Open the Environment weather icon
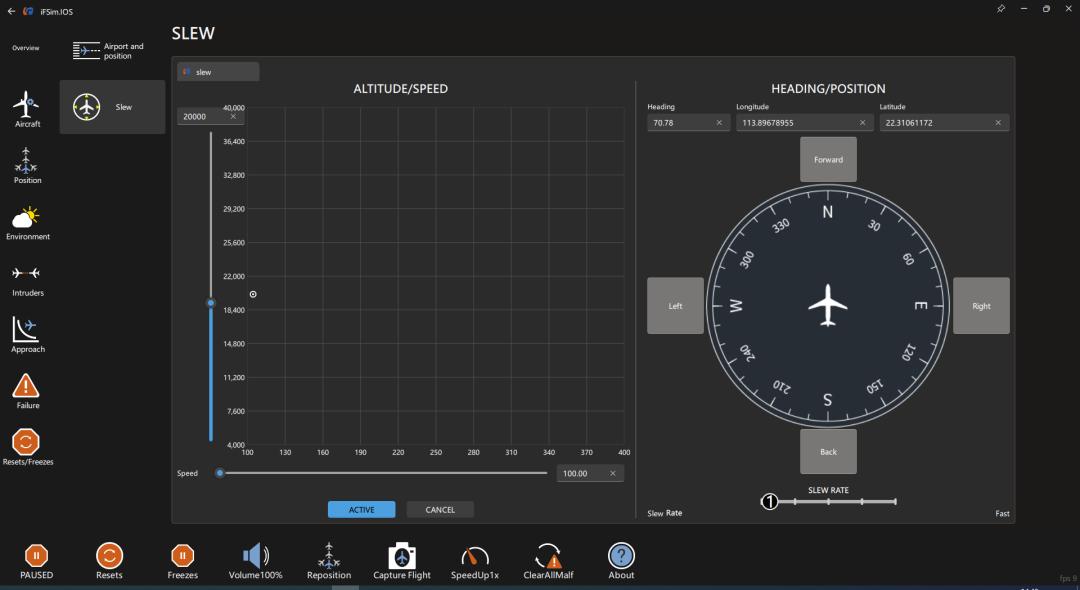Image resolution: width=1080 pixels, height=590 pixels. (x=27, y=218)
